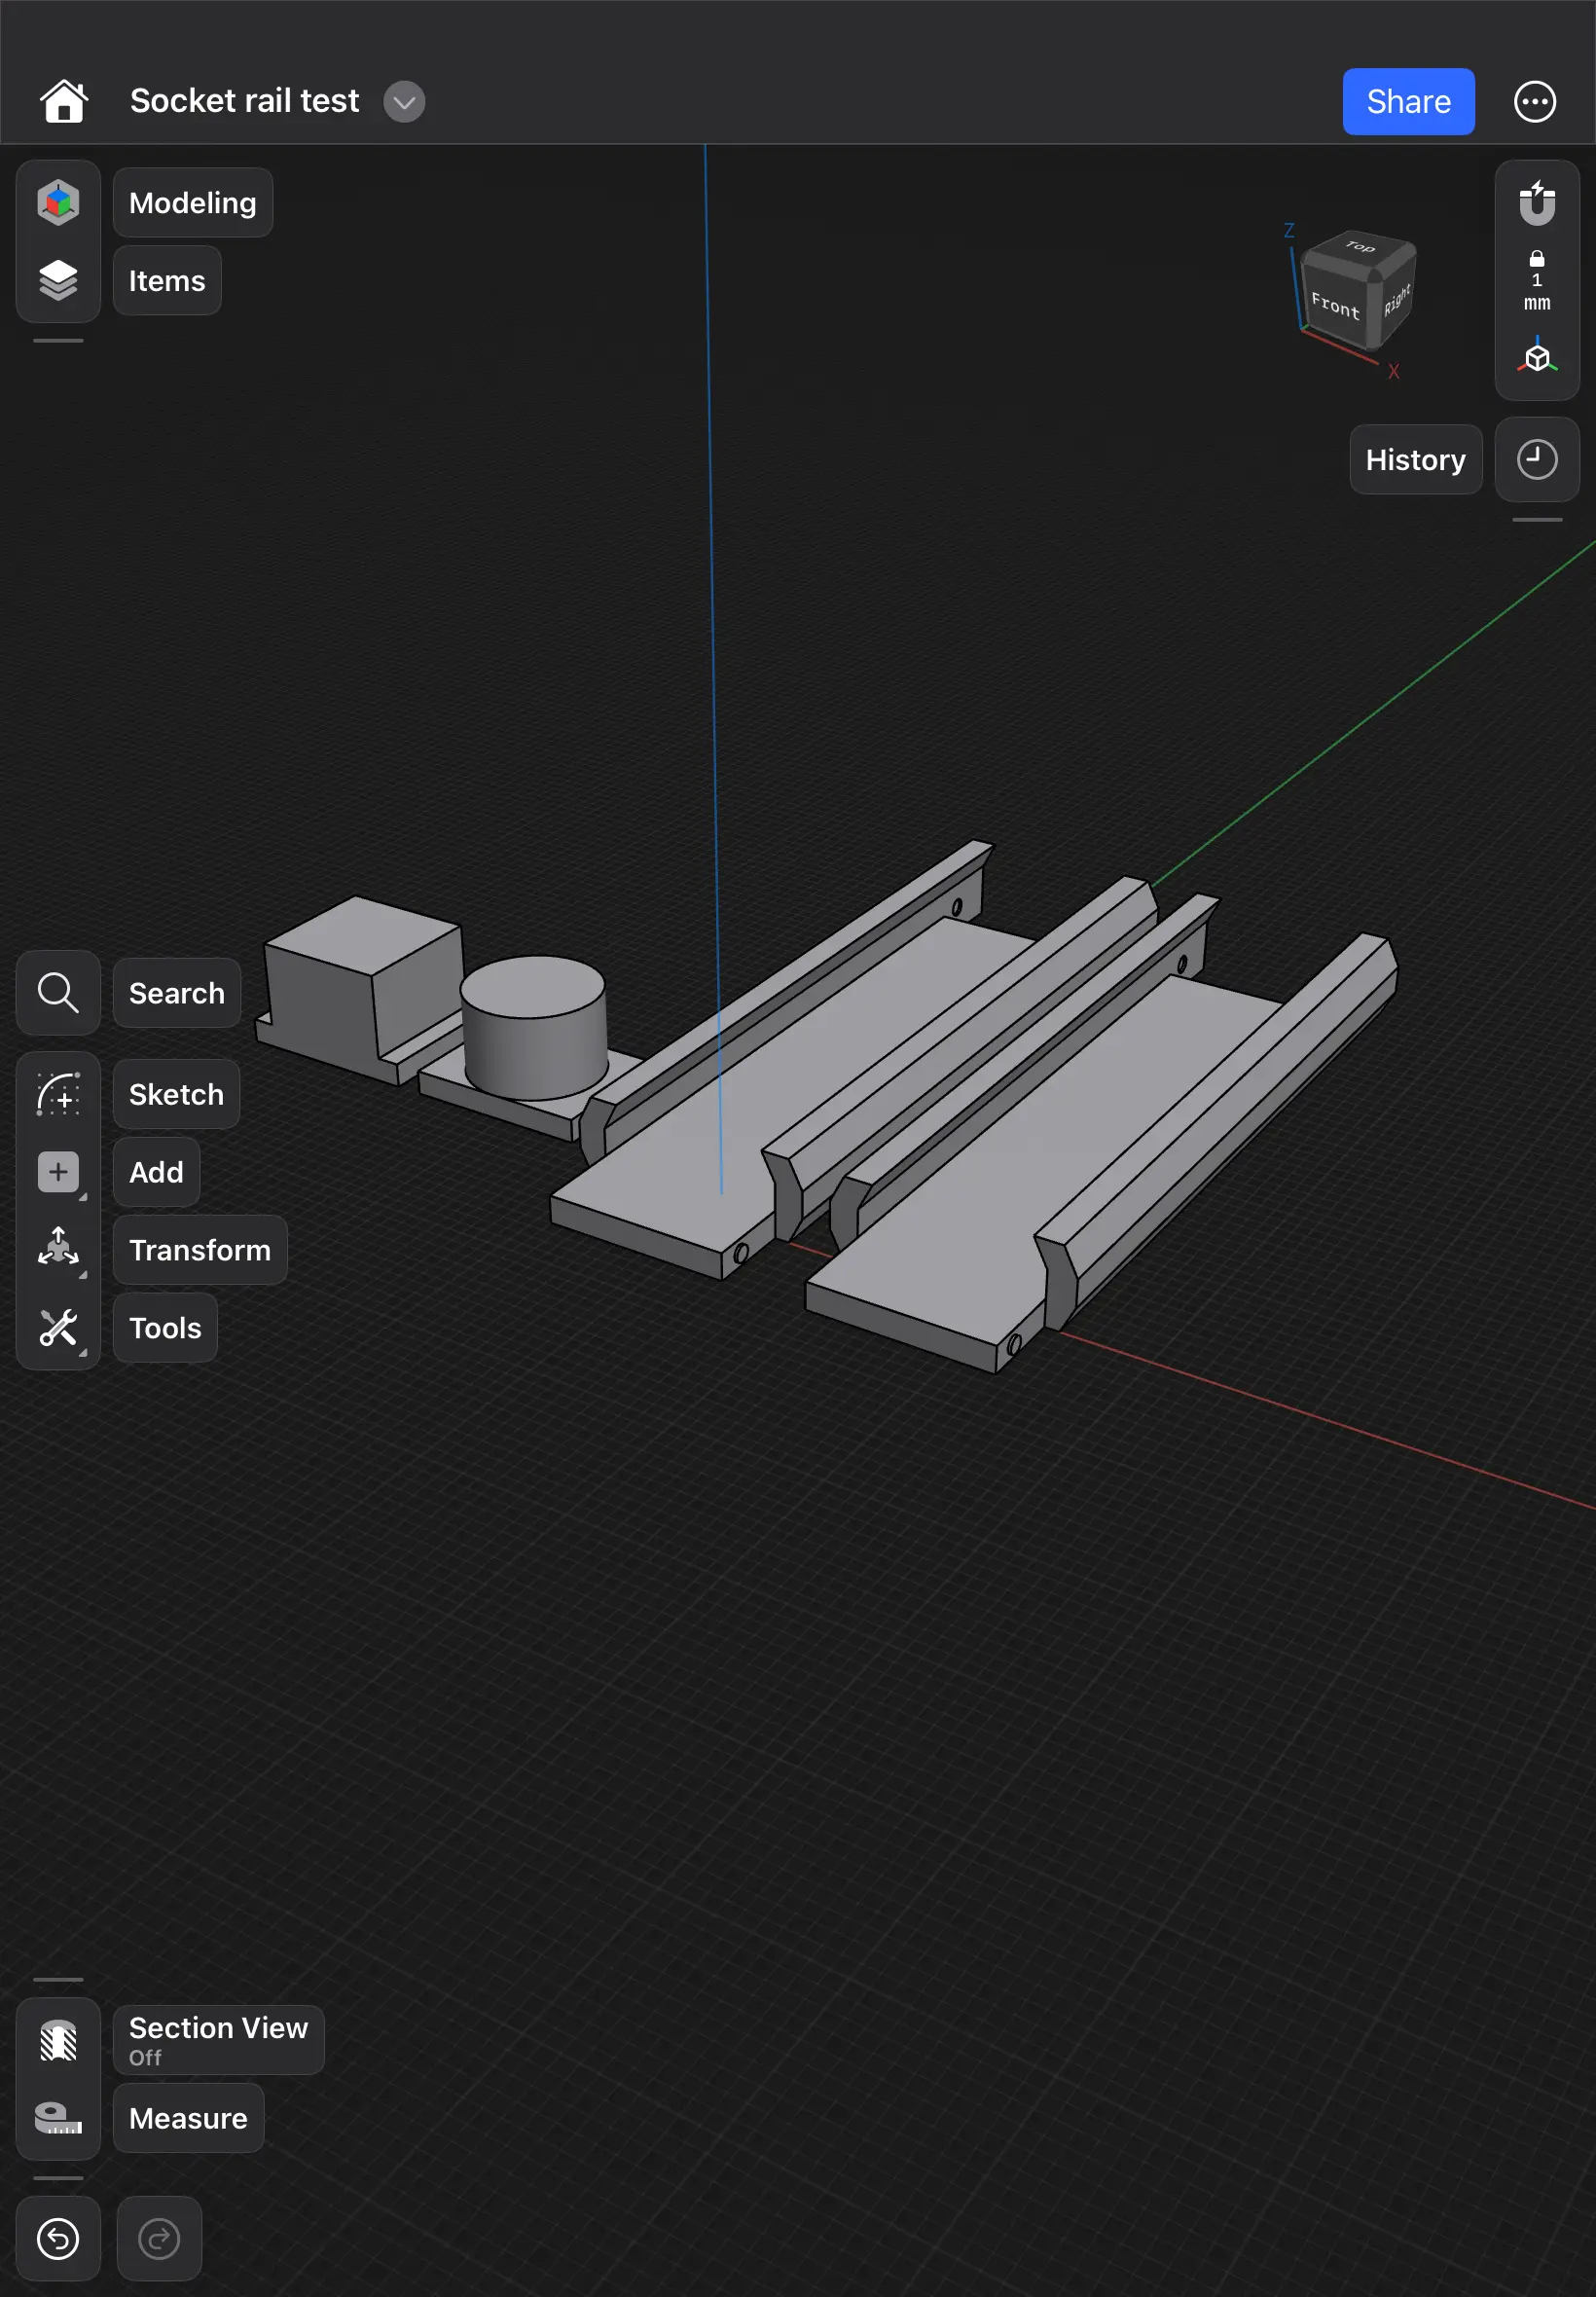Select the Modeling cube icon

58,202
